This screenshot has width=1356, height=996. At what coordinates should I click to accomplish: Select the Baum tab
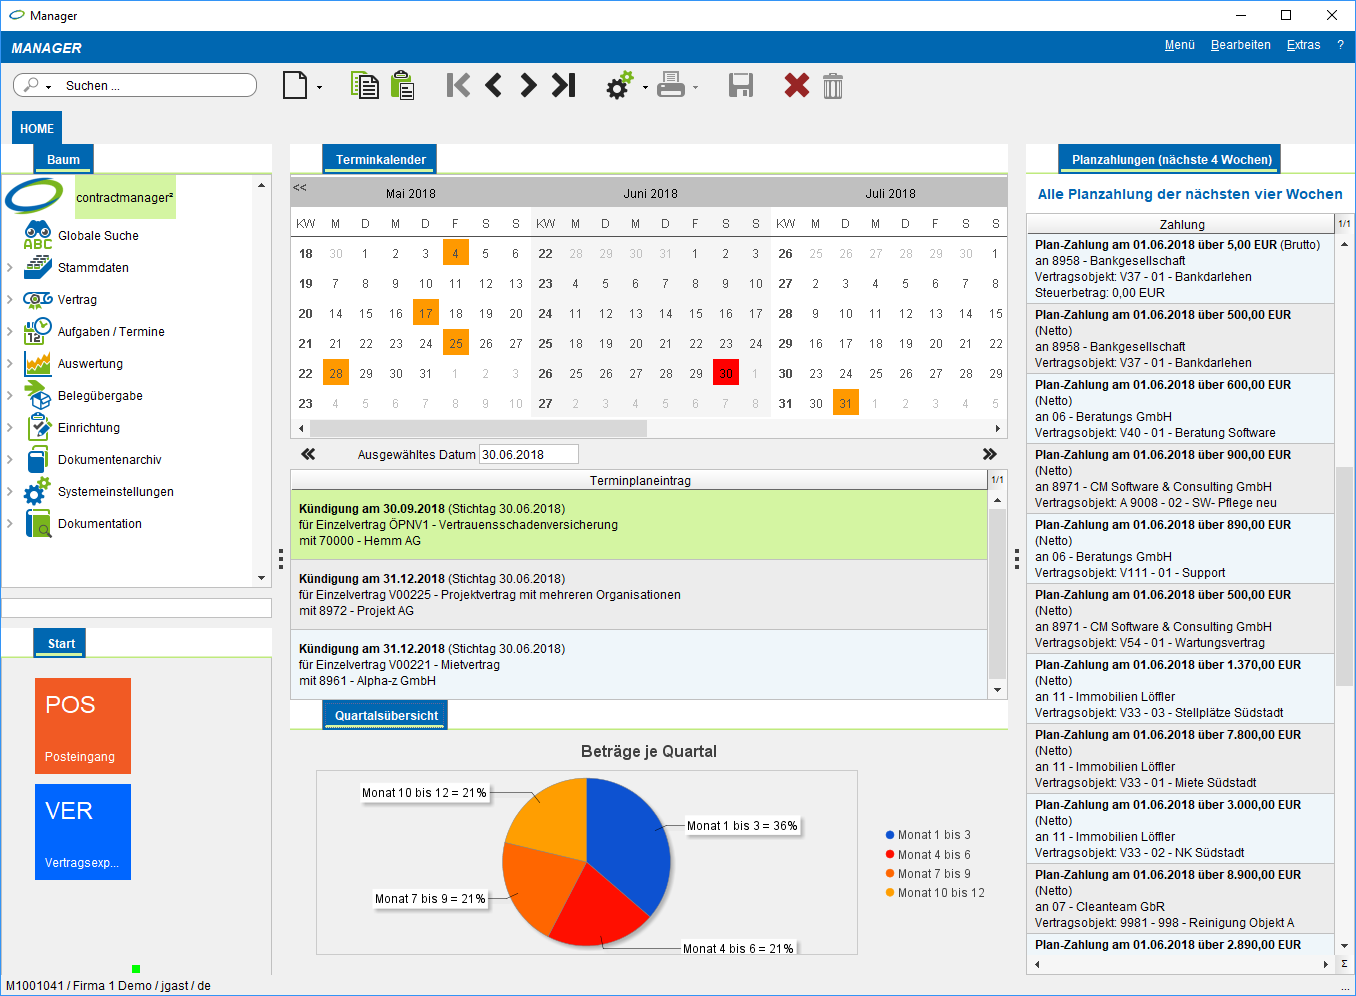[x=63, y=159]
